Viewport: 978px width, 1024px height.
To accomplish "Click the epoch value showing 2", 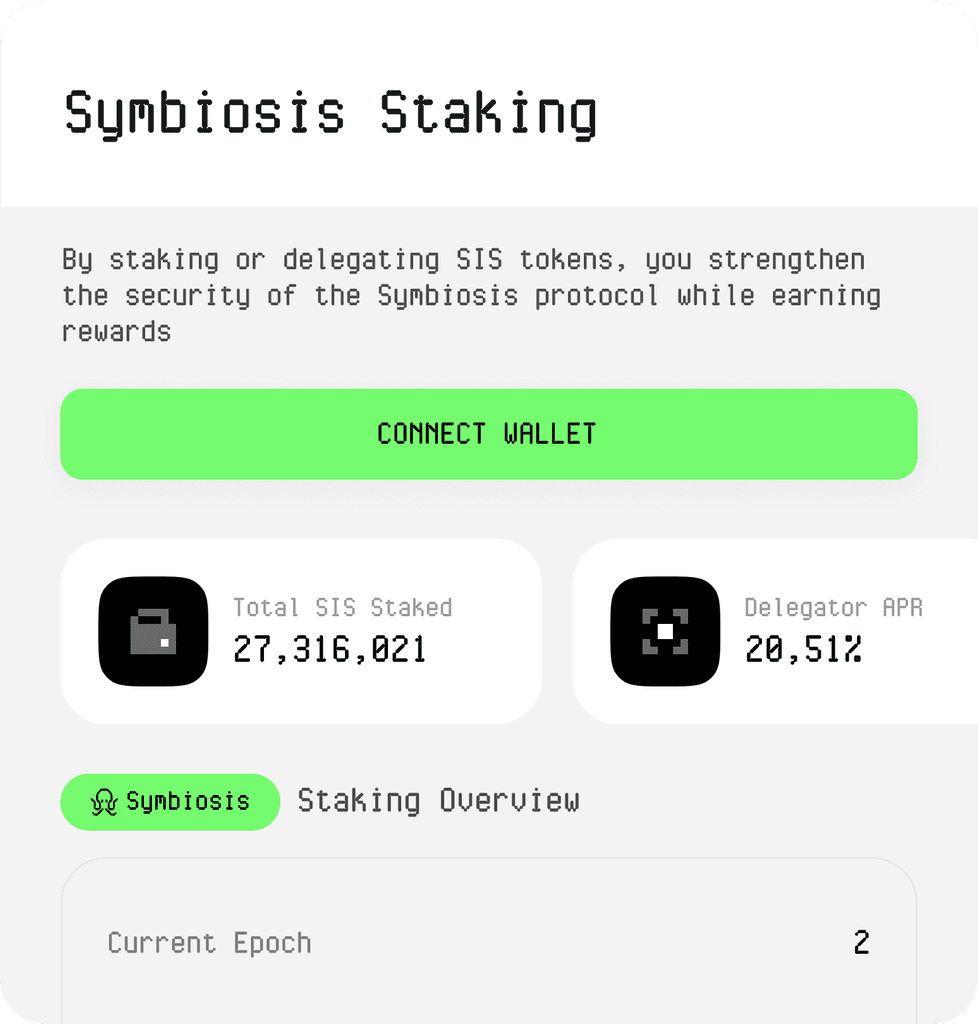I will (x=861, y=942).
